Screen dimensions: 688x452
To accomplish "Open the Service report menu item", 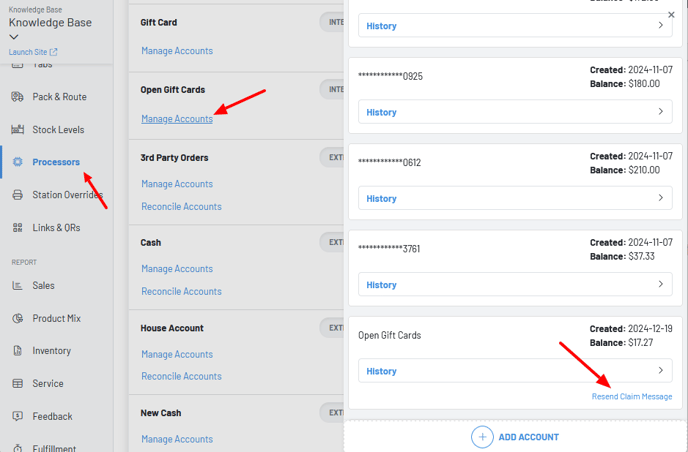I will click(x=47, y=384).
